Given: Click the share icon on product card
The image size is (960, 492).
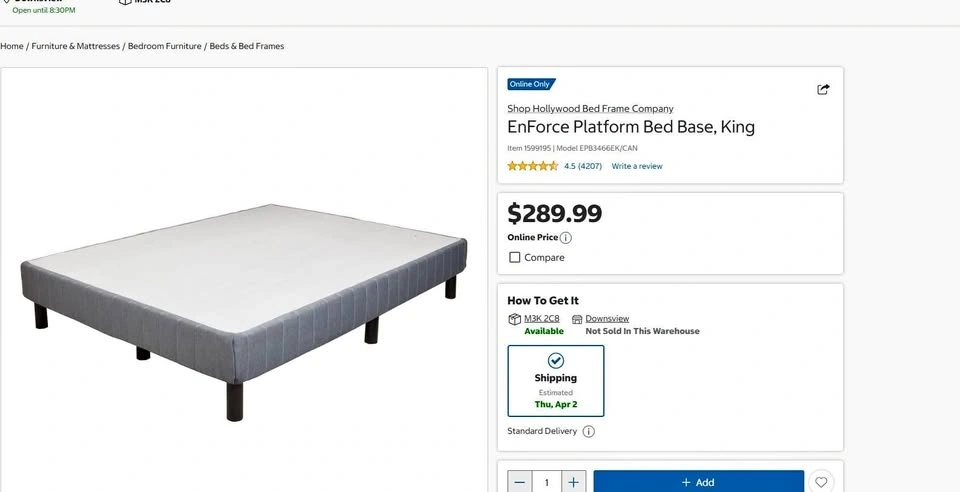Looking at the screenshot, I should coord(823,89).
